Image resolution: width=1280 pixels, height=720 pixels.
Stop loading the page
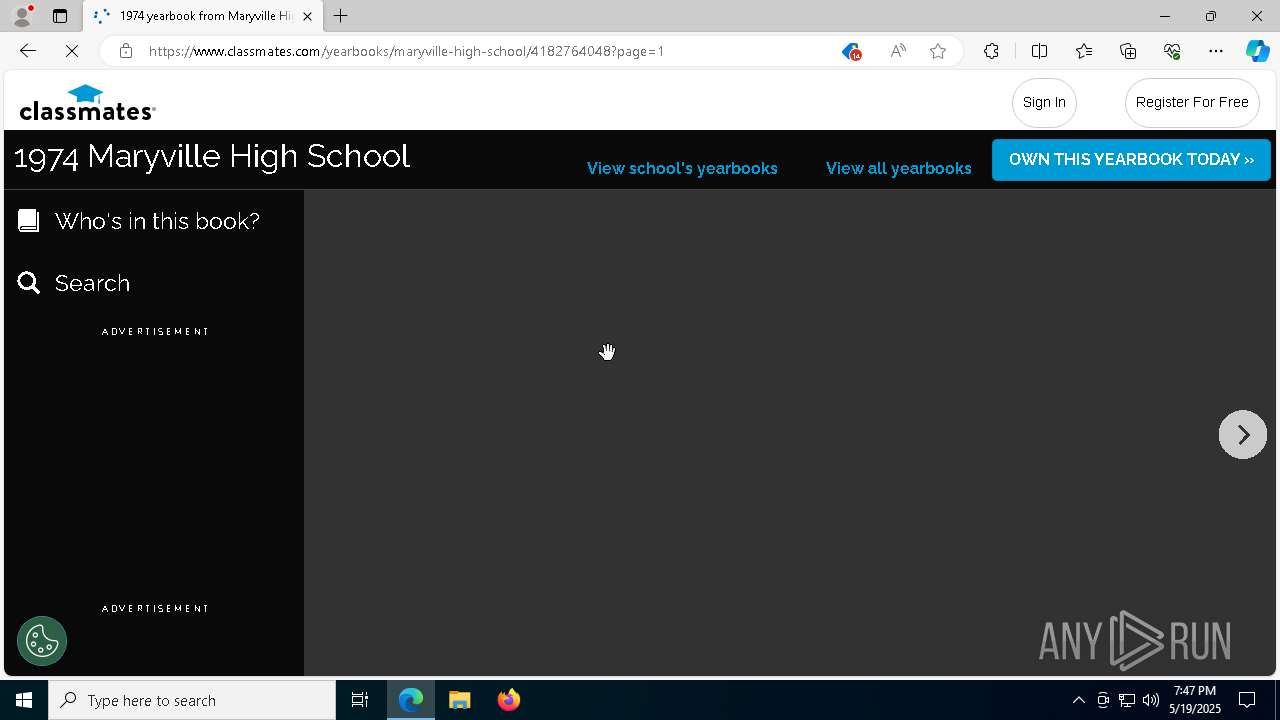(x=72, y=51)
